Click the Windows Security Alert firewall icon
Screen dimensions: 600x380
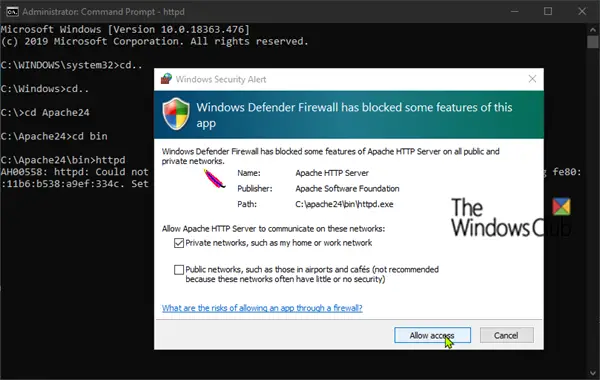pyautogui.click(x=166, y=78)
